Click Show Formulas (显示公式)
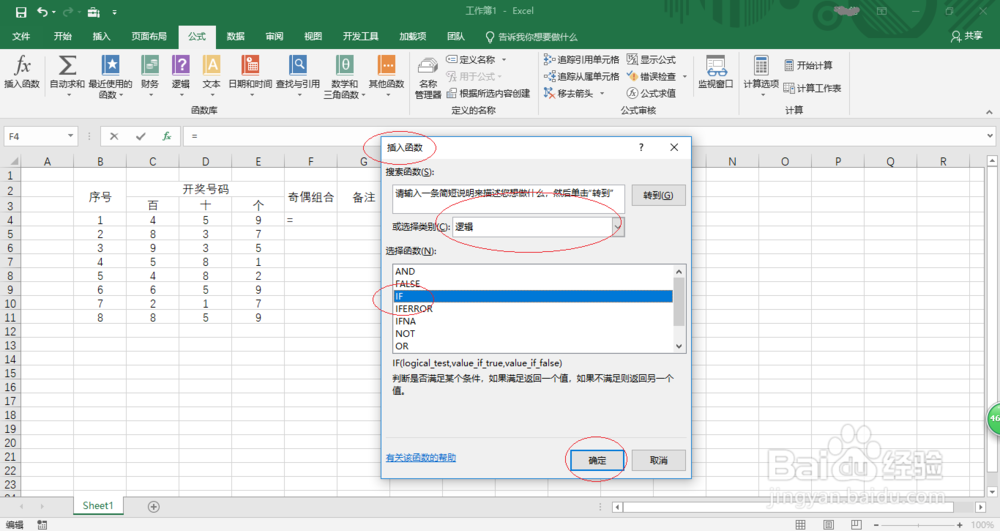 tap(651, 59)
